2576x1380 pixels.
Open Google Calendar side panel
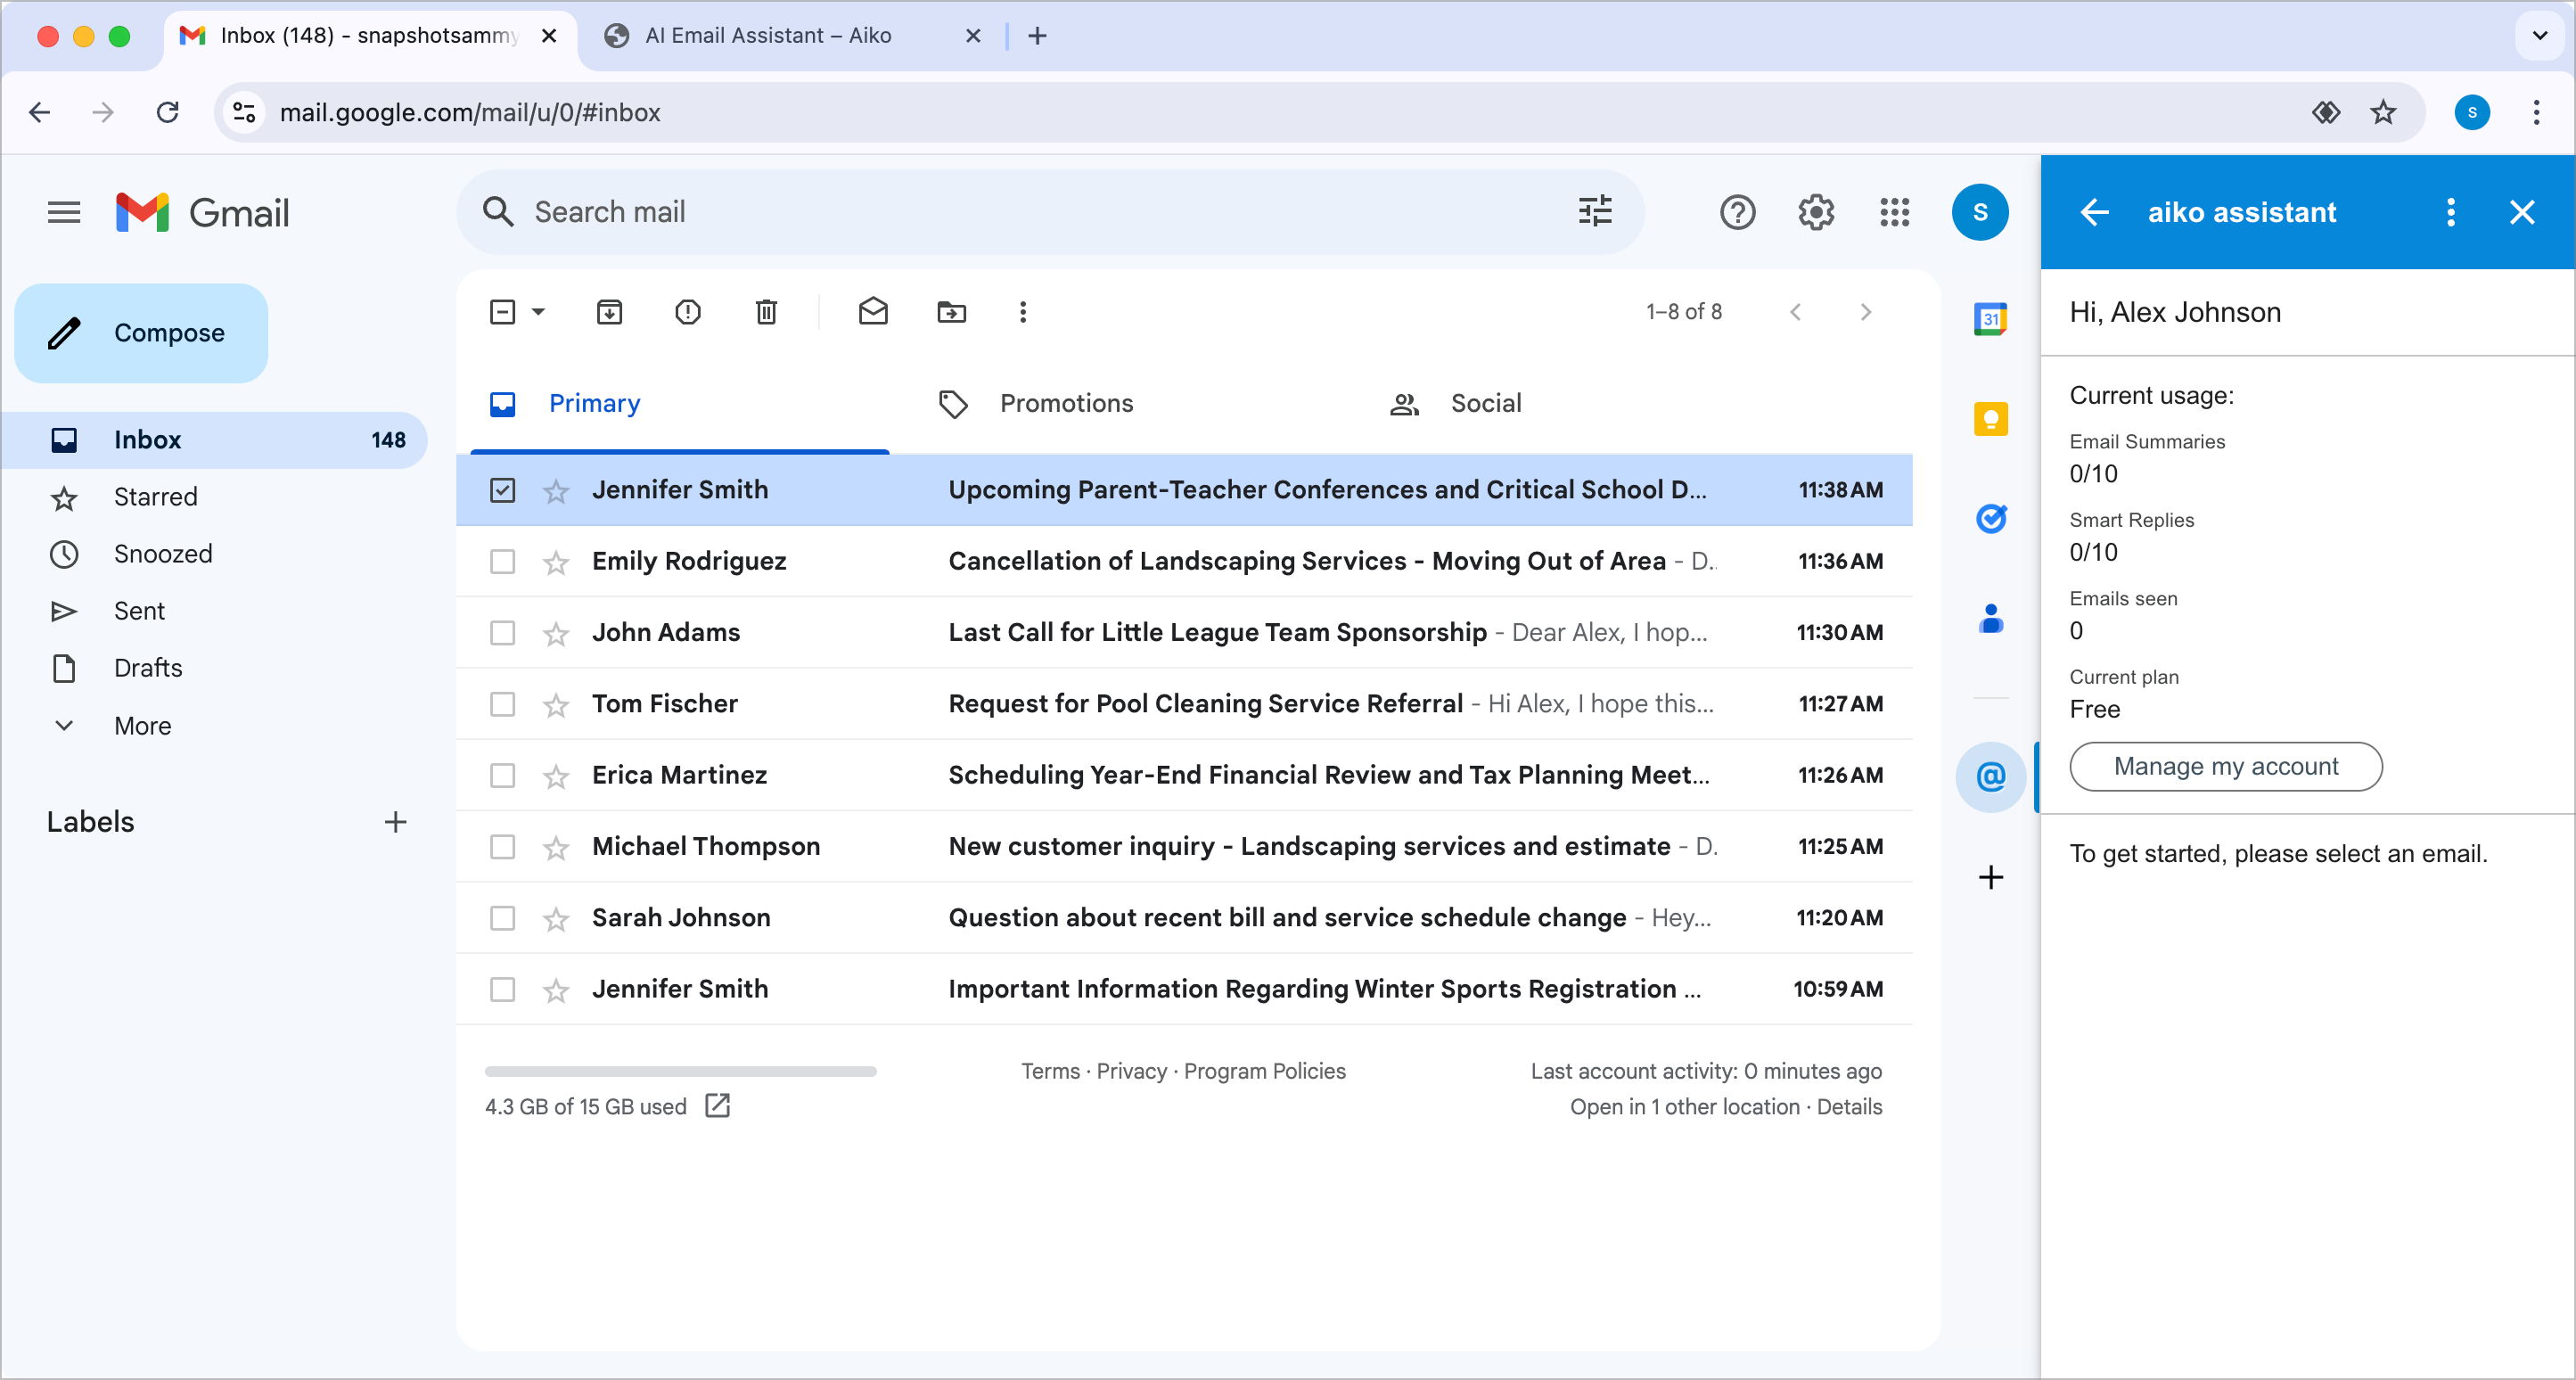(1990, 318)
